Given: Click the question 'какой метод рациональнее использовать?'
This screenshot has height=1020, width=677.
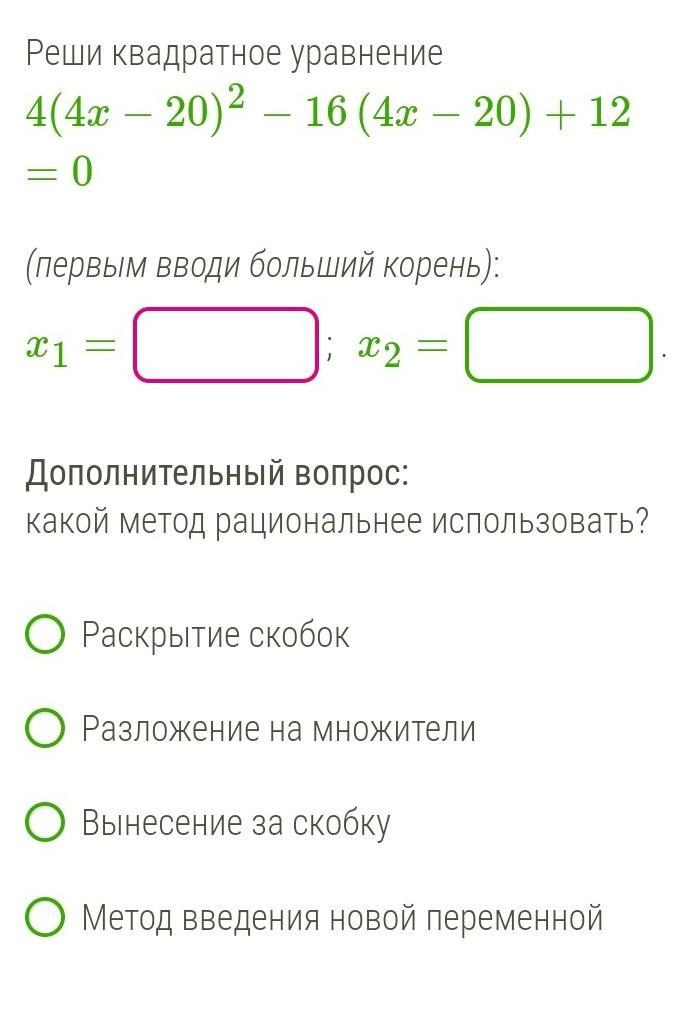Looking at the screenshot, I should click(337, 520).
